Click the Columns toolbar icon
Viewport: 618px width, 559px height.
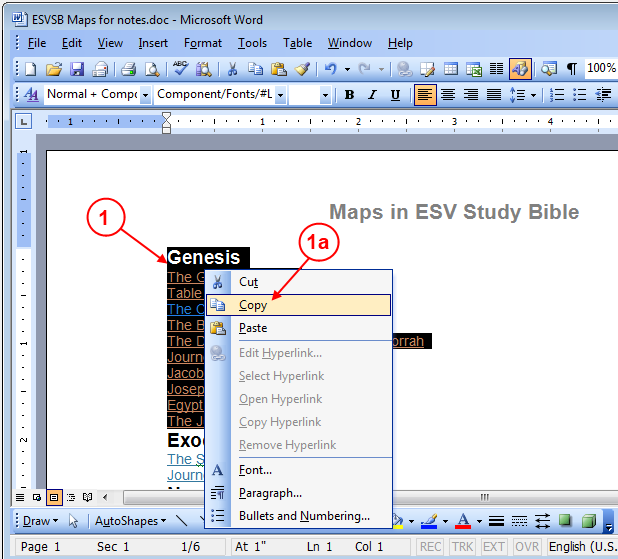point(496,69)
